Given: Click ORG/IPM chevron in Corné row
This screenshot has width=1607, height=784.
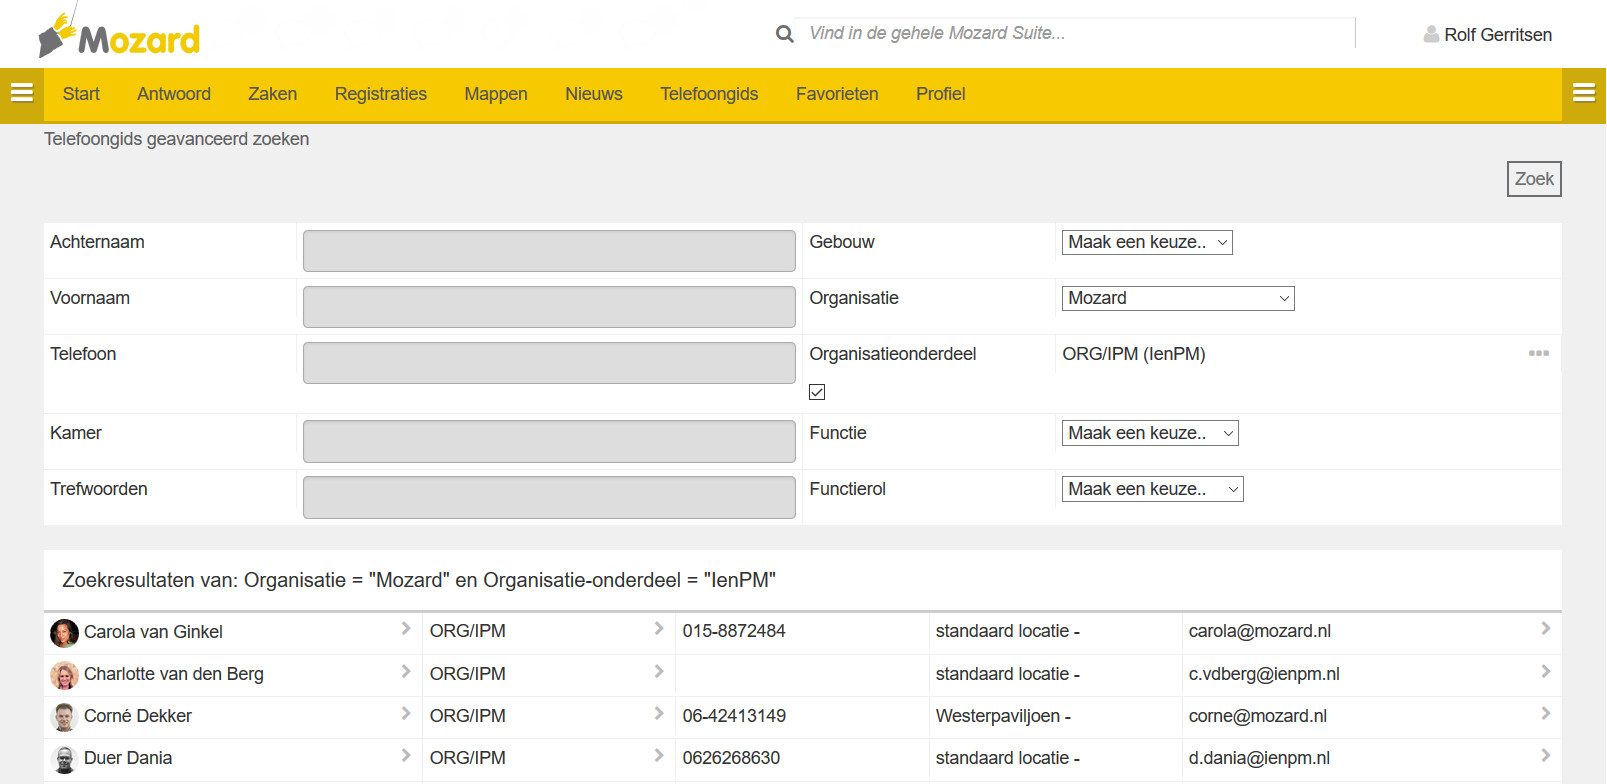Looking at the screenshot, I should pyautogui.click(x=659, y=713).
